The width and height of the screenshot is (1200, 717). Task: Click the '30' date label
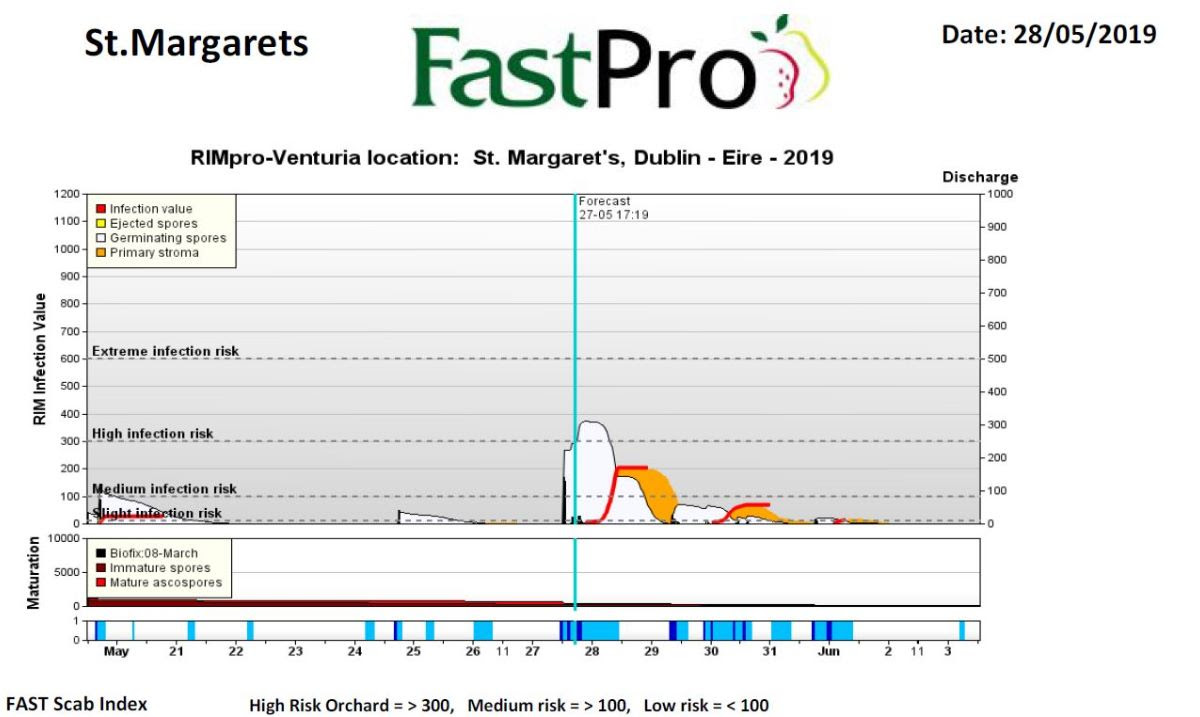711,652
